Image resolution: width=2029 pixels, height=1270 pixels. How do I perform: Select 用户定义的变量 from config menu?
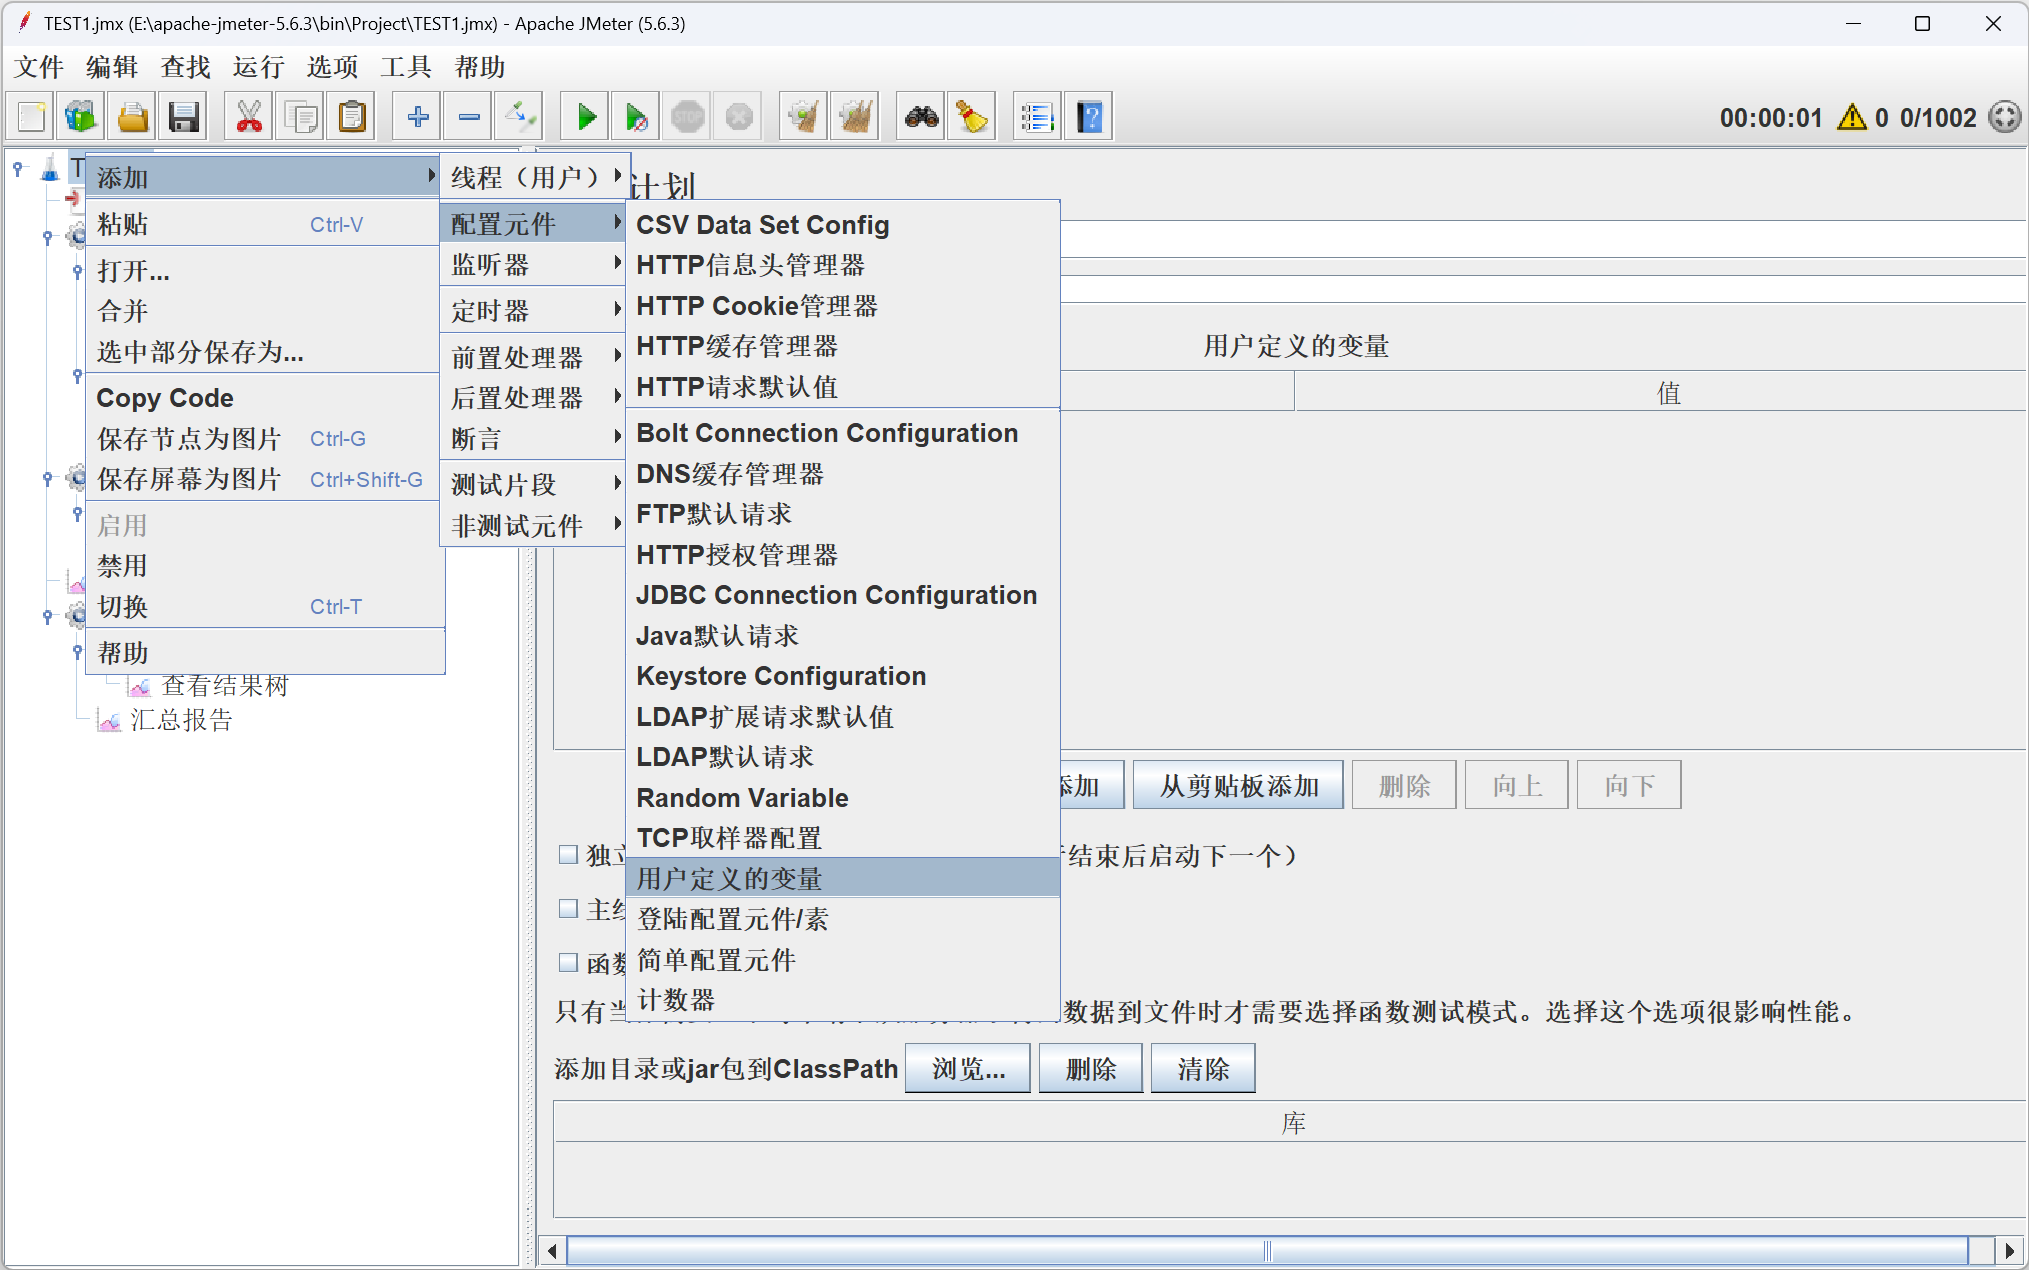pos(843,878)
